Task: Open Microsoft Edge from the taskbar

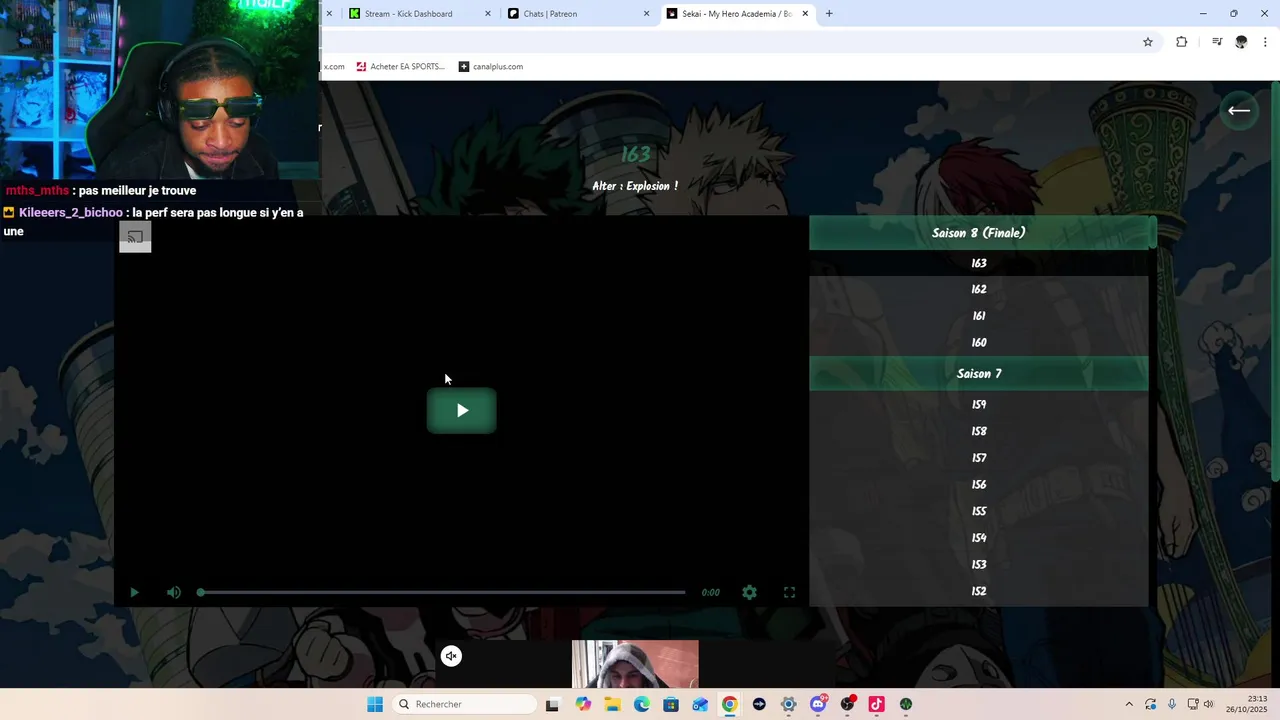Action: point(642,704)
